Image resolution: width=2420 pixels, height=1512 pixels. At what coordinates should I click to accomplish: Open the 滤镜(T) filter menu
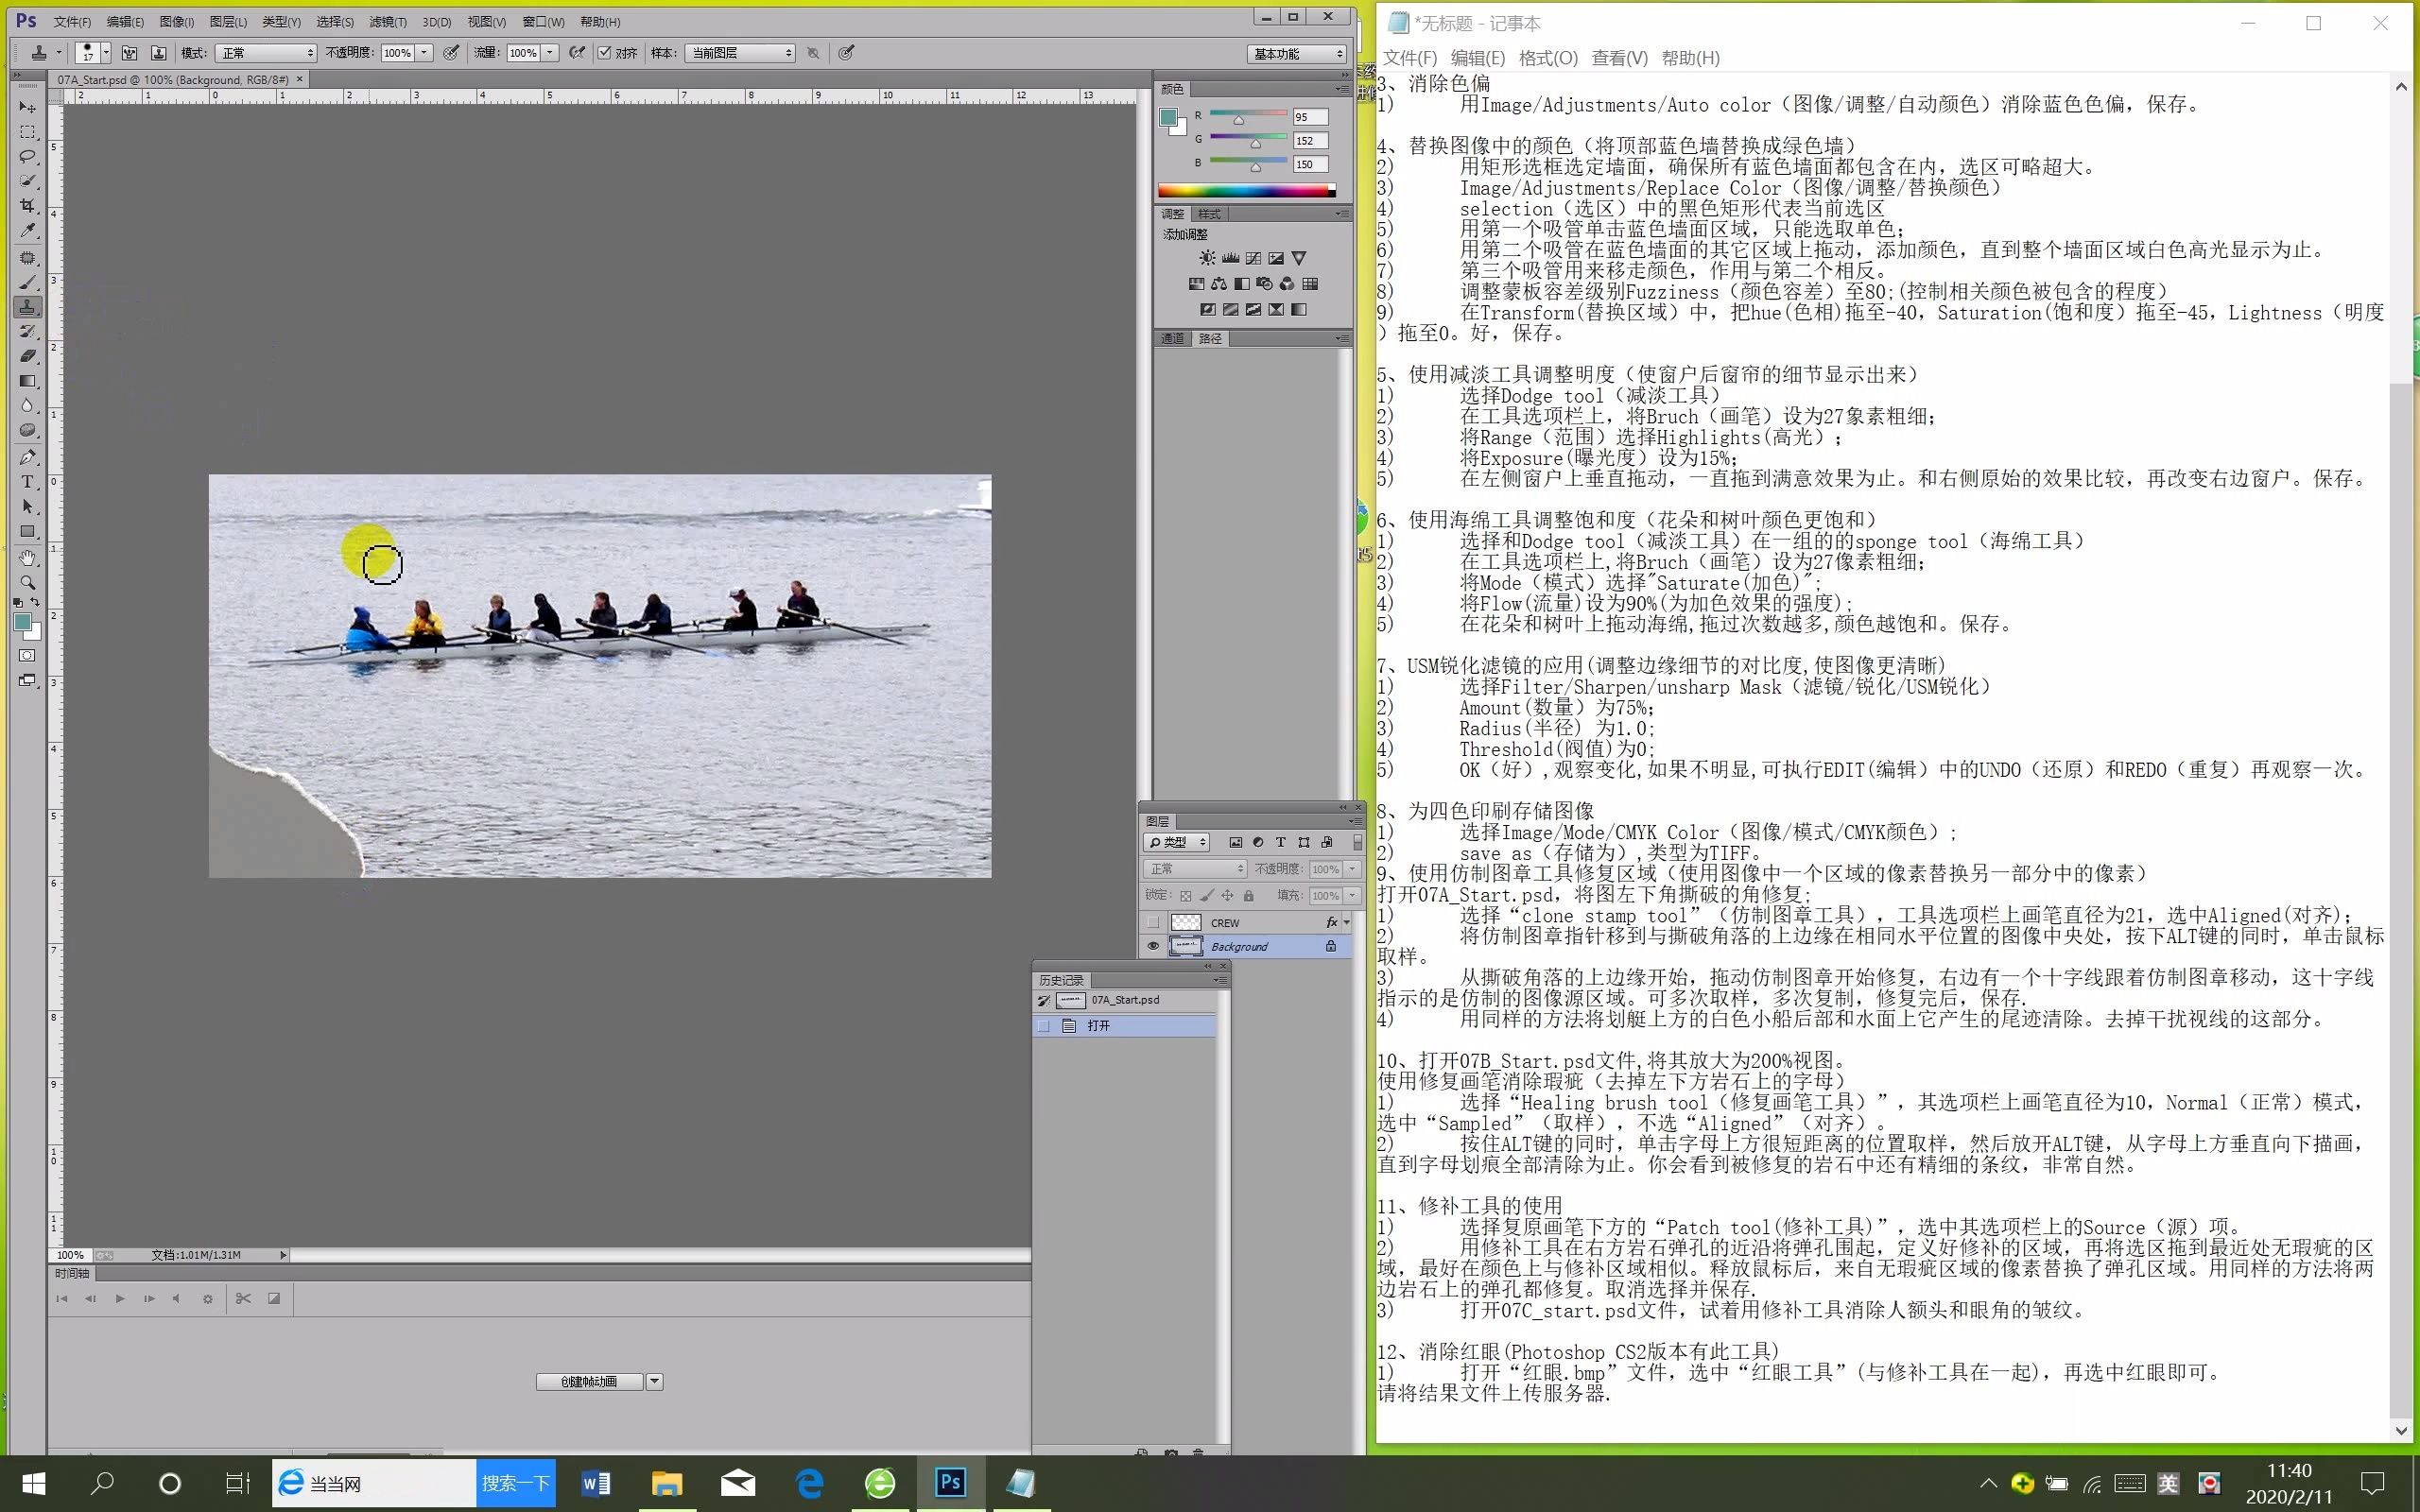point(387,22)
